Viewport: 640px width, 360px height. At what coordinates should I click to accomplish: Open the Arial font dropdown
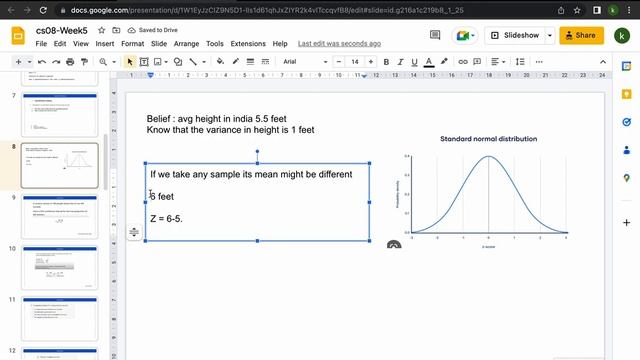point(305,62)
